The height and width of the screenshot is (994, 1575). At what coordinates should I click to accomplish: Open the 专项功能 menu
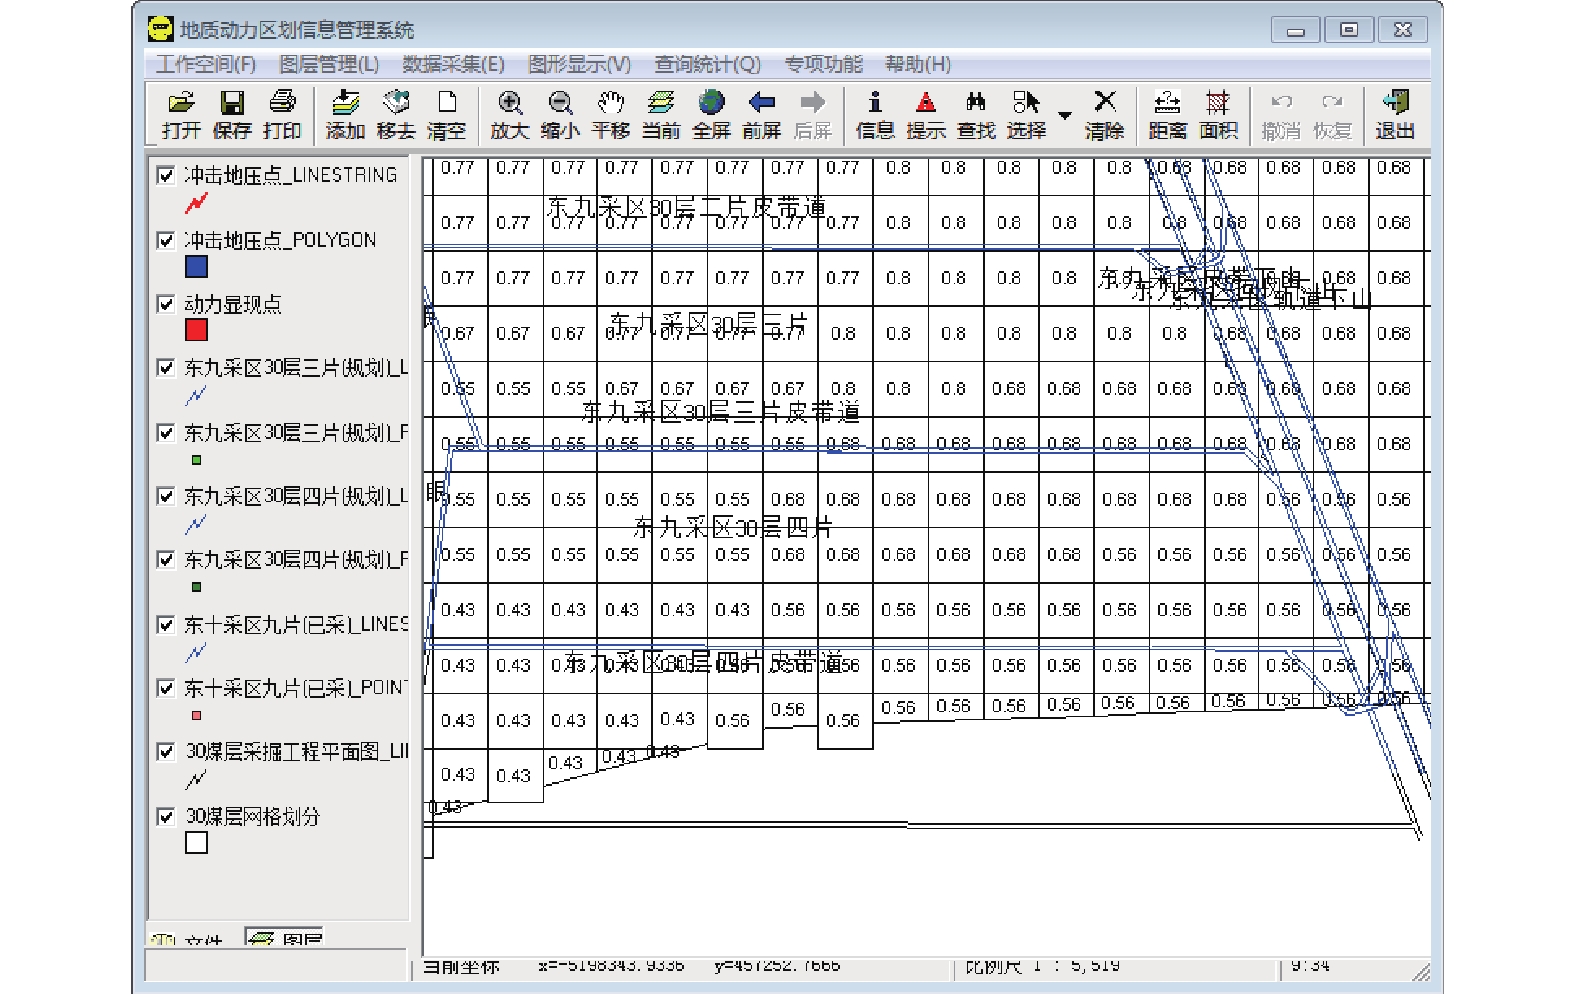pos(823,64)
